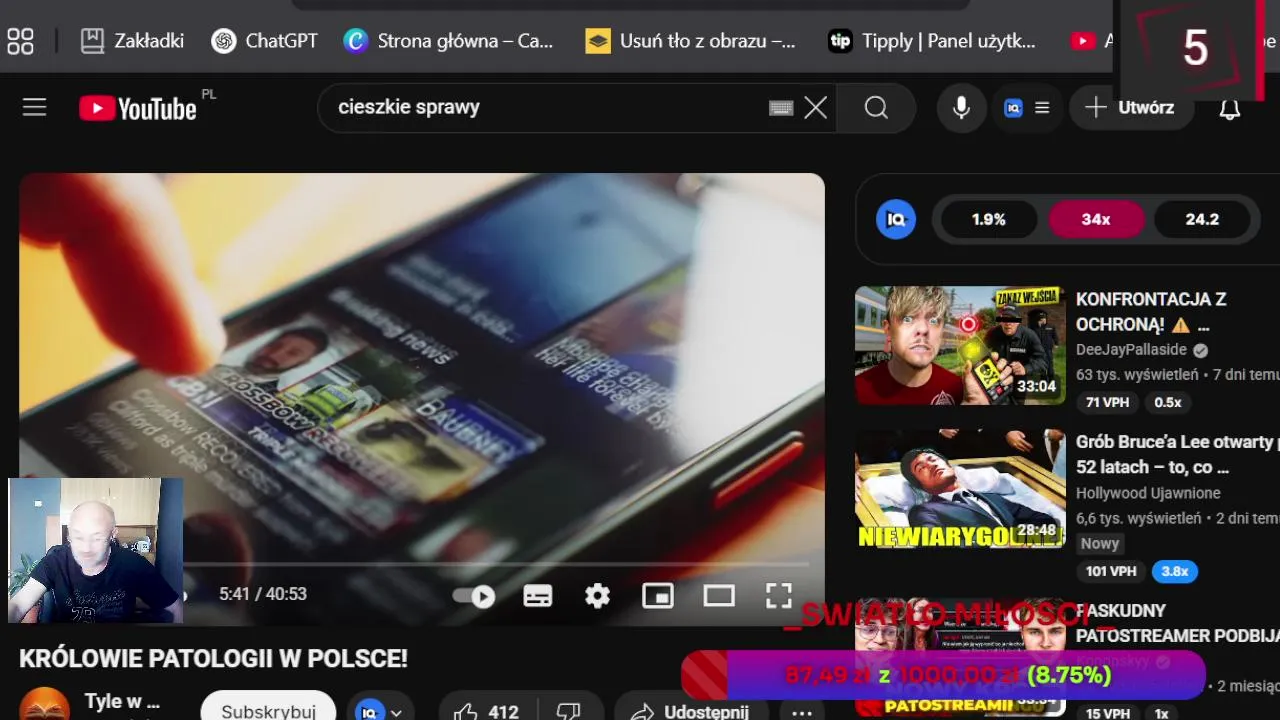This screenshot has width=1280, height=720.
Task: Click the 15 VPH badge
Action: coord(1107,713)
